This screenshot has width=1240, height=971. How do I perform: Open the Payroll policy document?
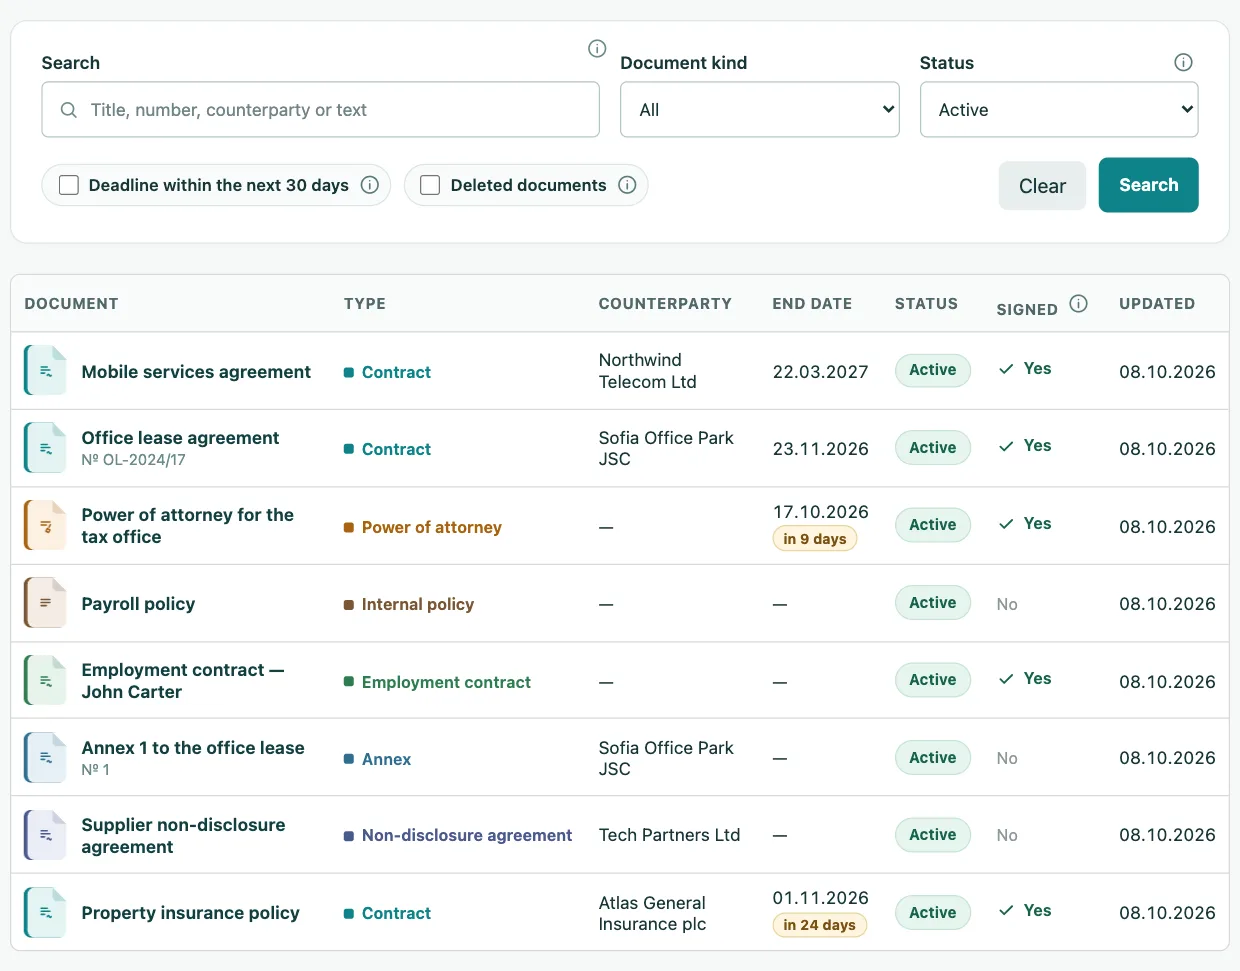coord(138,604)
